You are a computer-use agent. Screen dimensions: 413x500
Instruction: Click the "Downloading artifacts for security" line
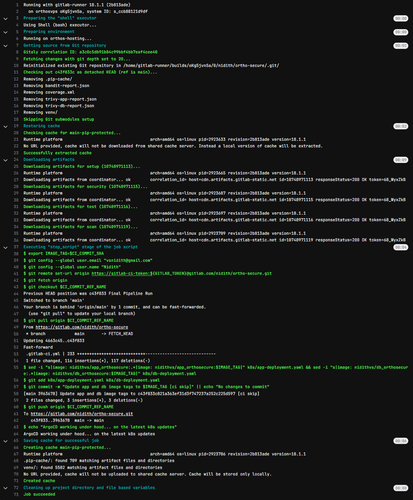[85, 187]
